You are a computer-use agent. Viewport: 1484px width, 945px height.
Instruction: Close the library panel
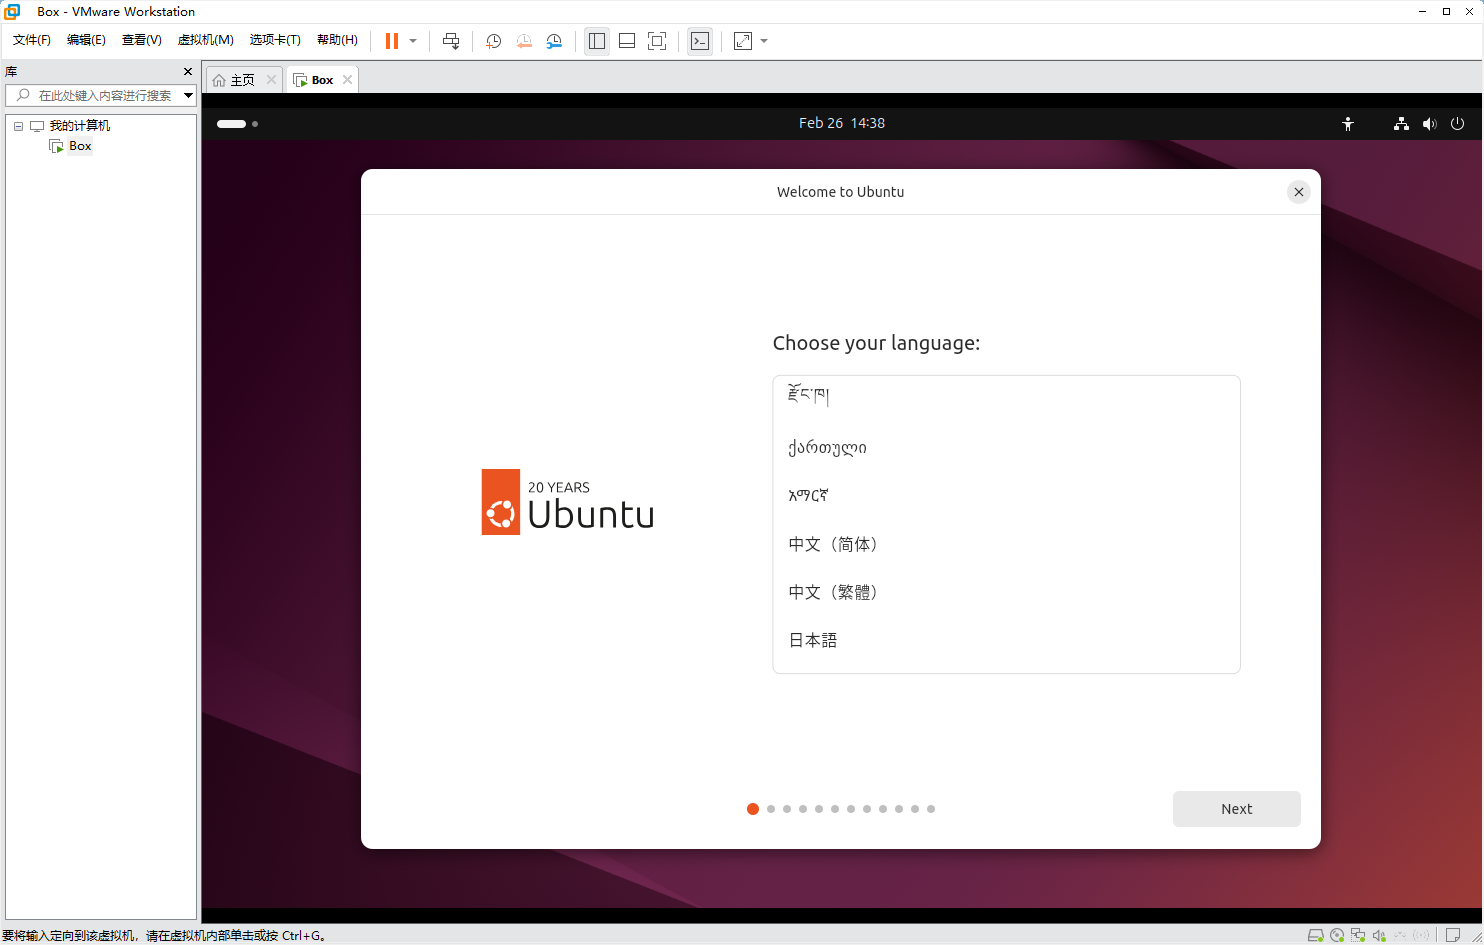pos(188,72)
